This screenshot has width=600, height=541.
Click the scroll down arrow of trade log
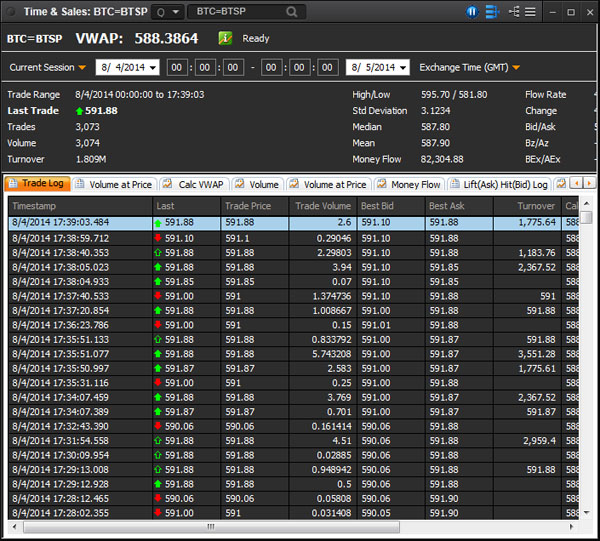586,512
